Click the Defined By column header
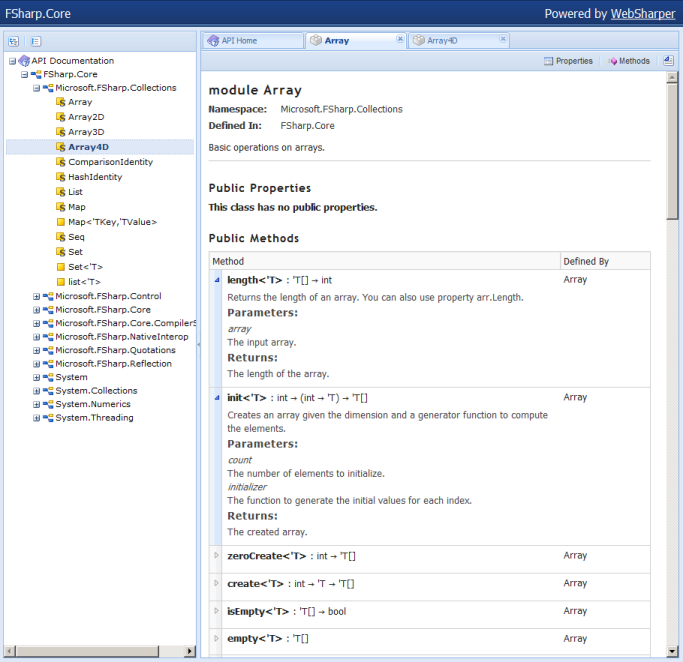 [x=605, y=261]
